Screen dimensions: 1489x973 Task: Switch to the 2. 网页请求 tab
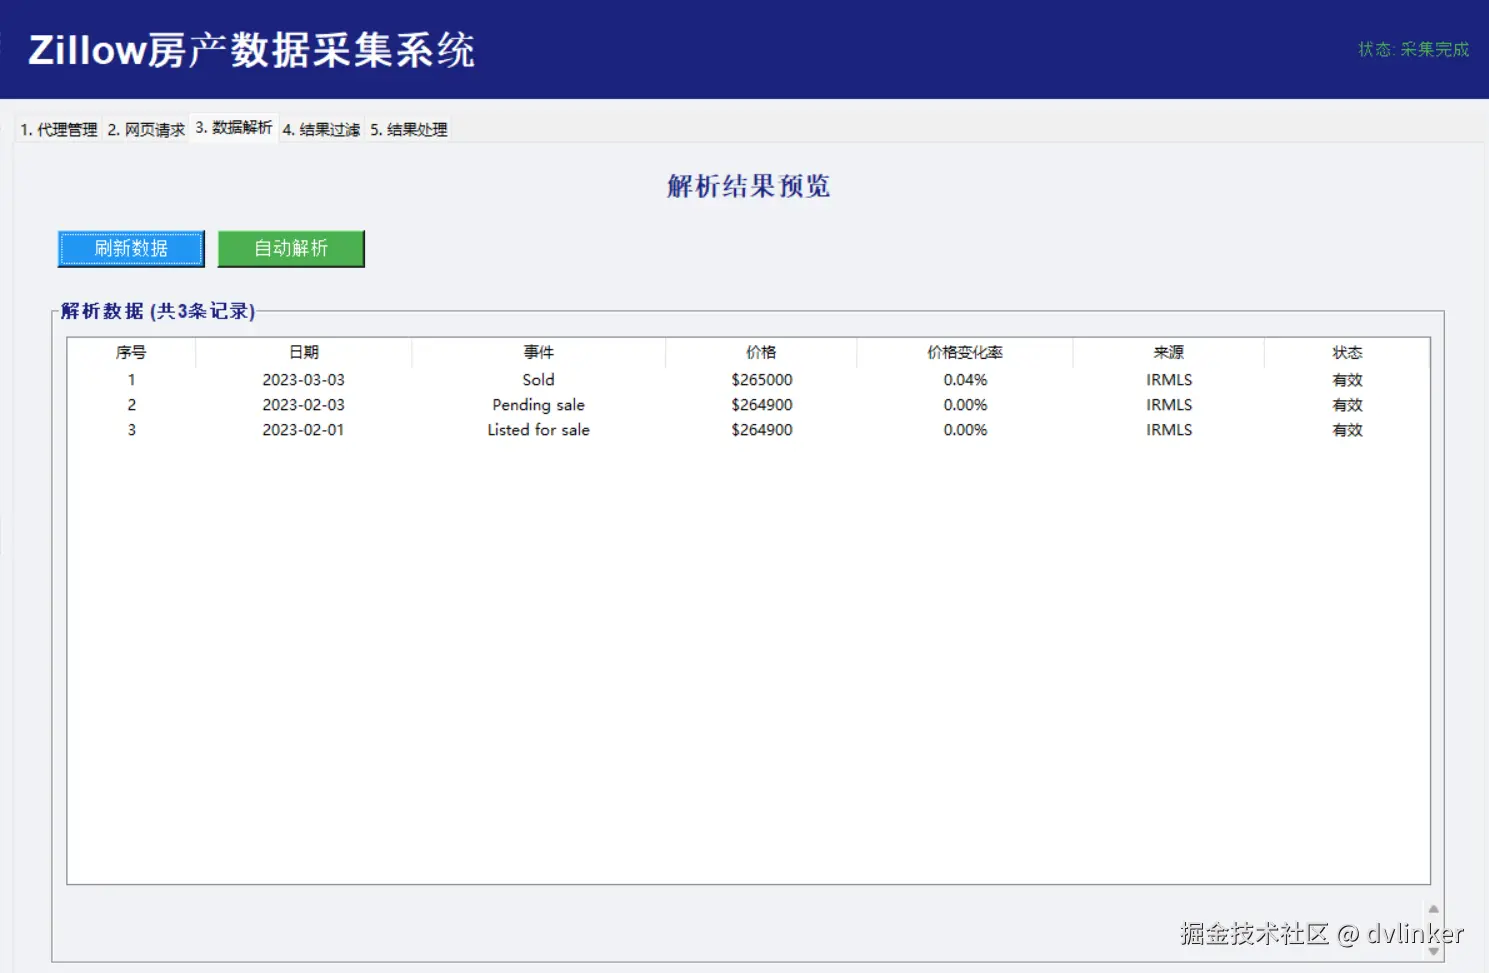tap(146, 130)
